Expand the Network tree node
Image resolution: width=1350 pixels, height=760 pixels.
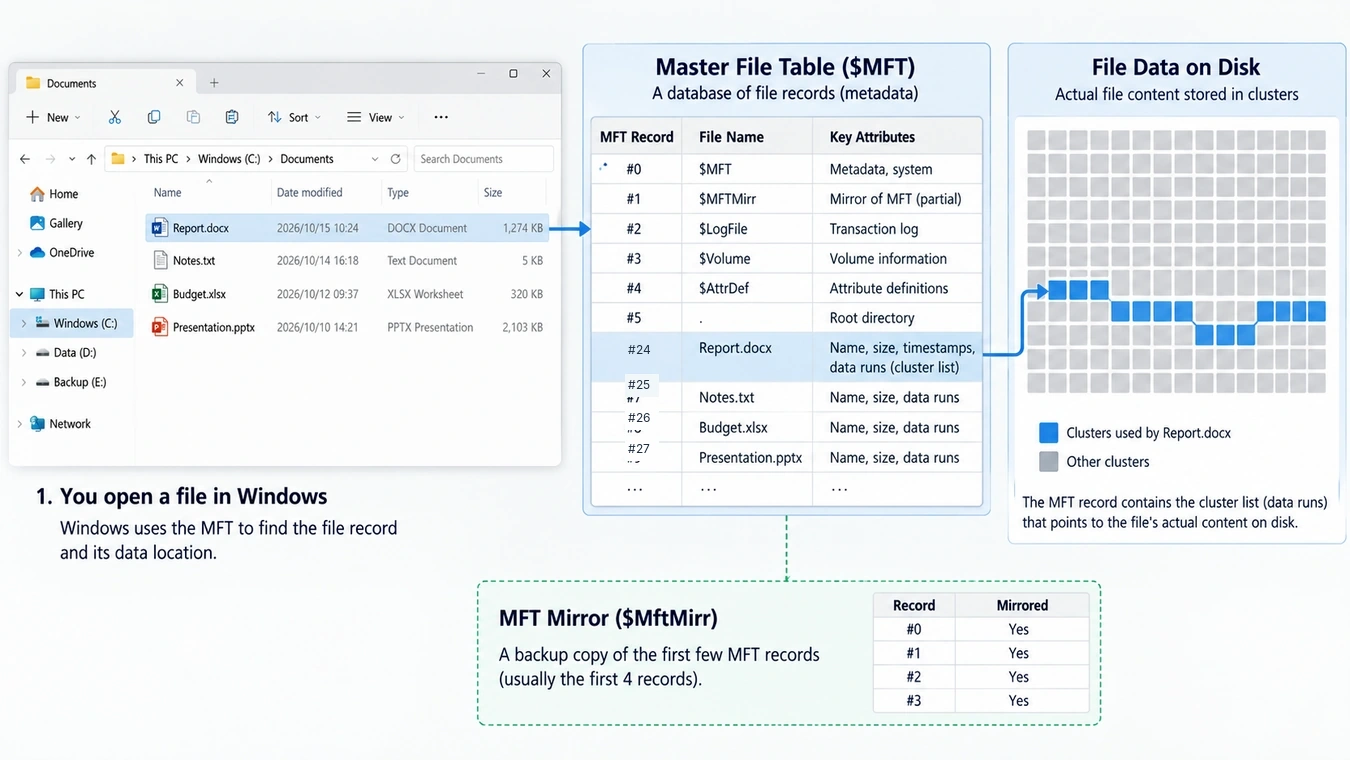20,424
